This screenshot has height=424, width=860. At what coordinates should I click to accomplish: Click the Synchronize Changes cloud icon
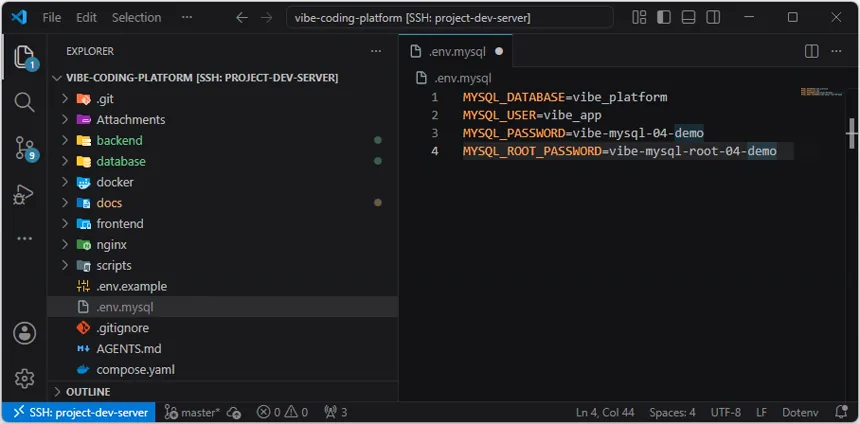(234, 412)
